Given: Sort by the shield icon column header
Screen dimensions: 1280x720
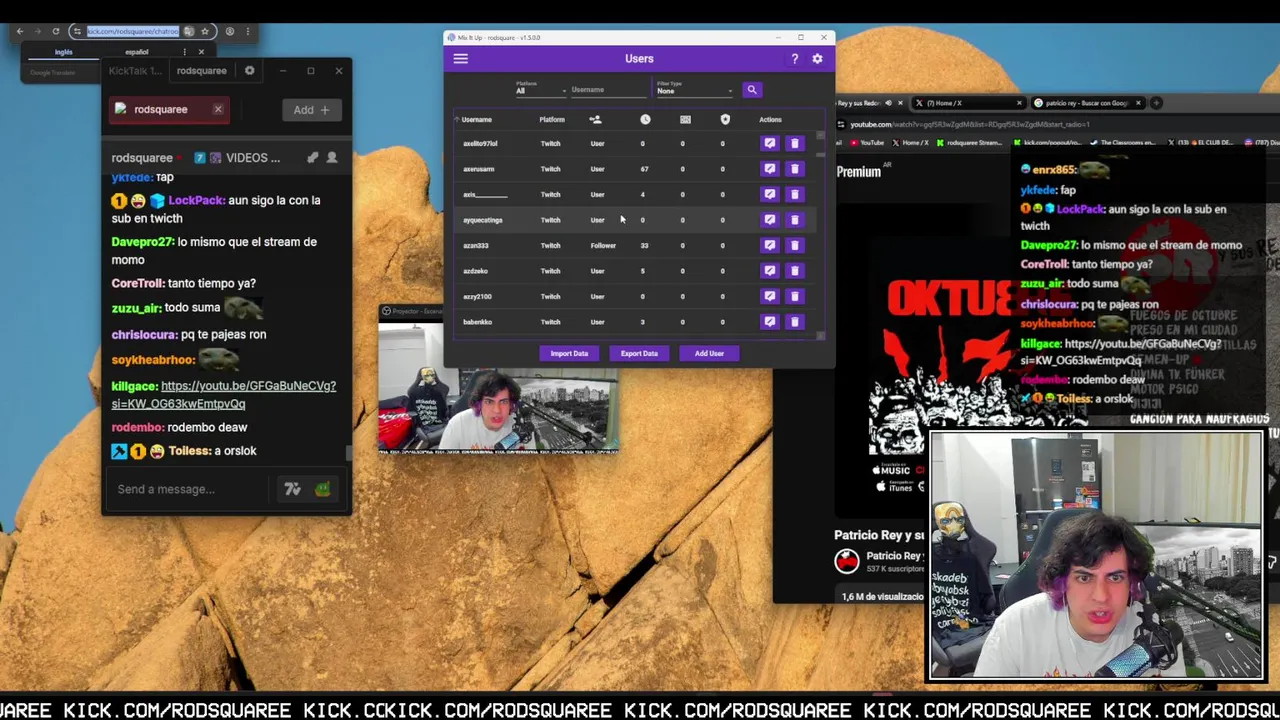Looking at the screenshot, I should tap(725, 119).
